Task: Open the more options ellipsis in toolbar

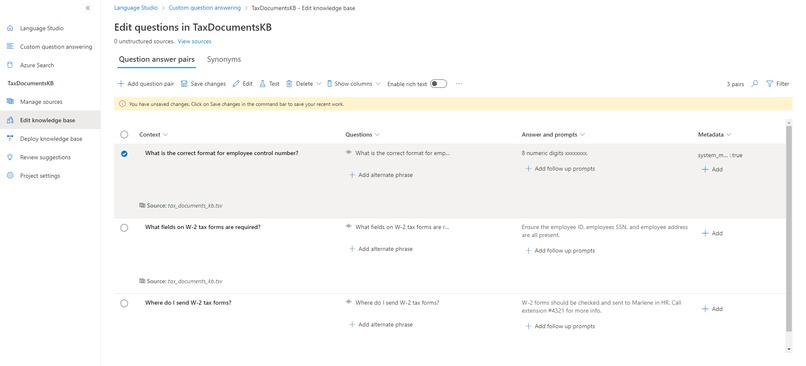Action: click(459, 84)
